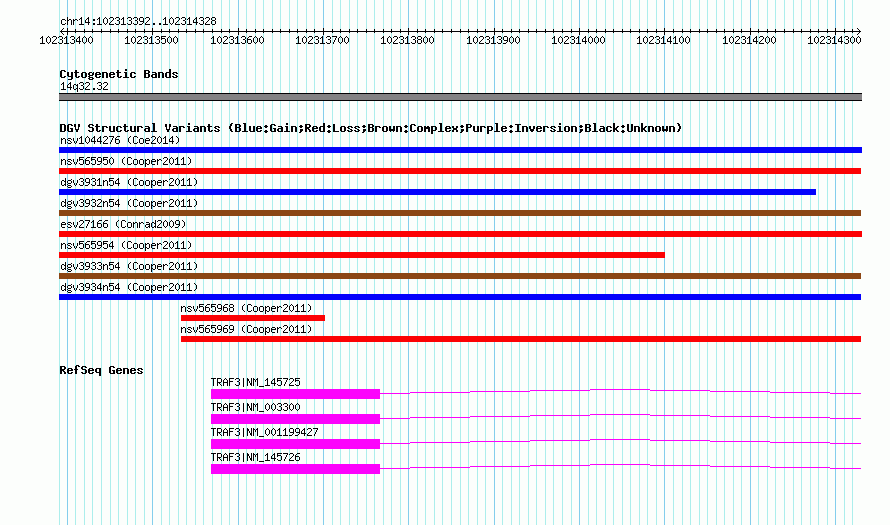
Task: Select the nsv565954 (Cooper2011) label
Action: [x=126, y=245]
